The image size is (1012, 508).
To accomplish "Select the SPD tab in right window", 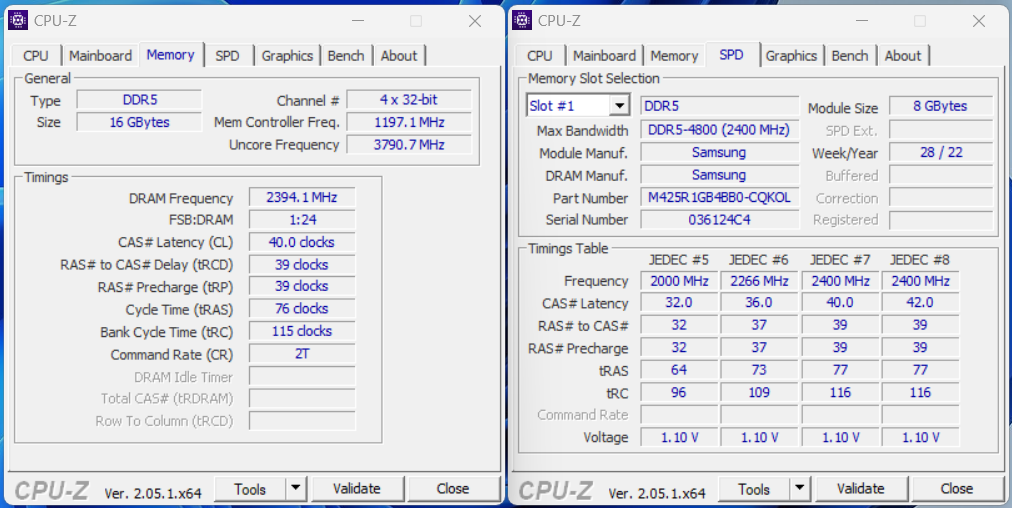I will coord(731,55).
